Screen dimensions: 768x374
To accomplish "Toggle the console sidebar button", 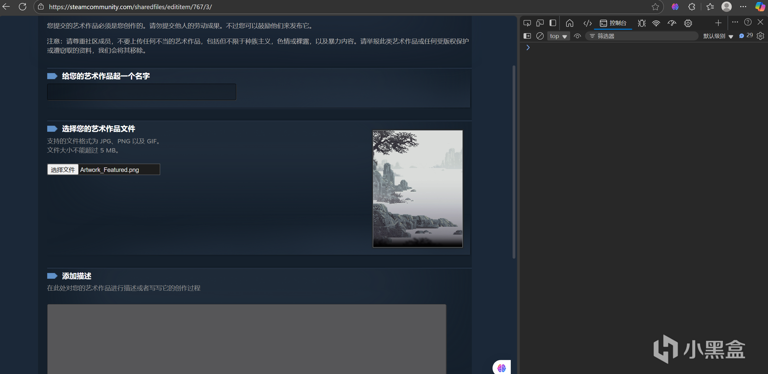I will click(527, 36).
